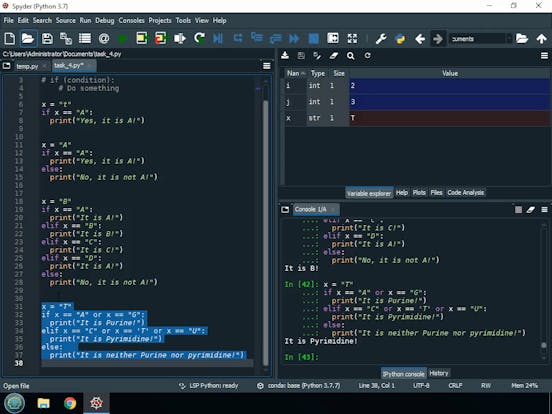Go forward with the right arrow icon
This screenshot has width=552, height=414.
(438, 39)
